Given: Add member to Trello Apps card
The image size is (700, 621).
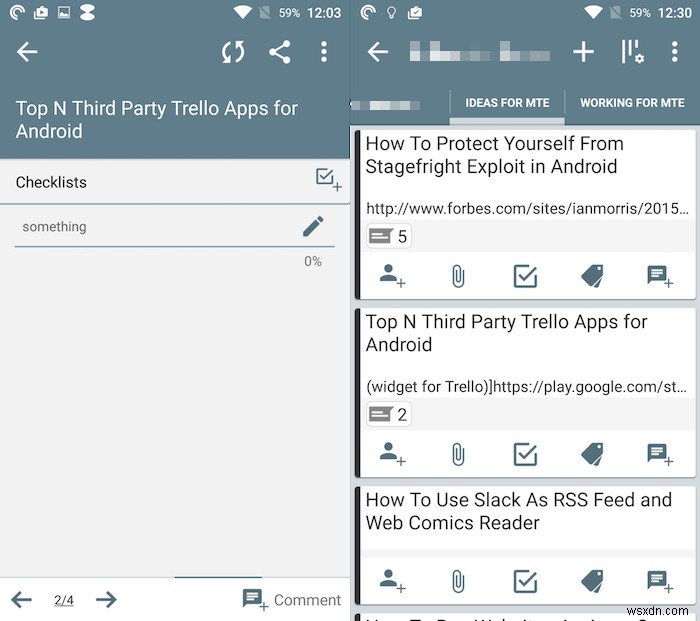Looking at the screenshot, I should click(x=392, y=454).
